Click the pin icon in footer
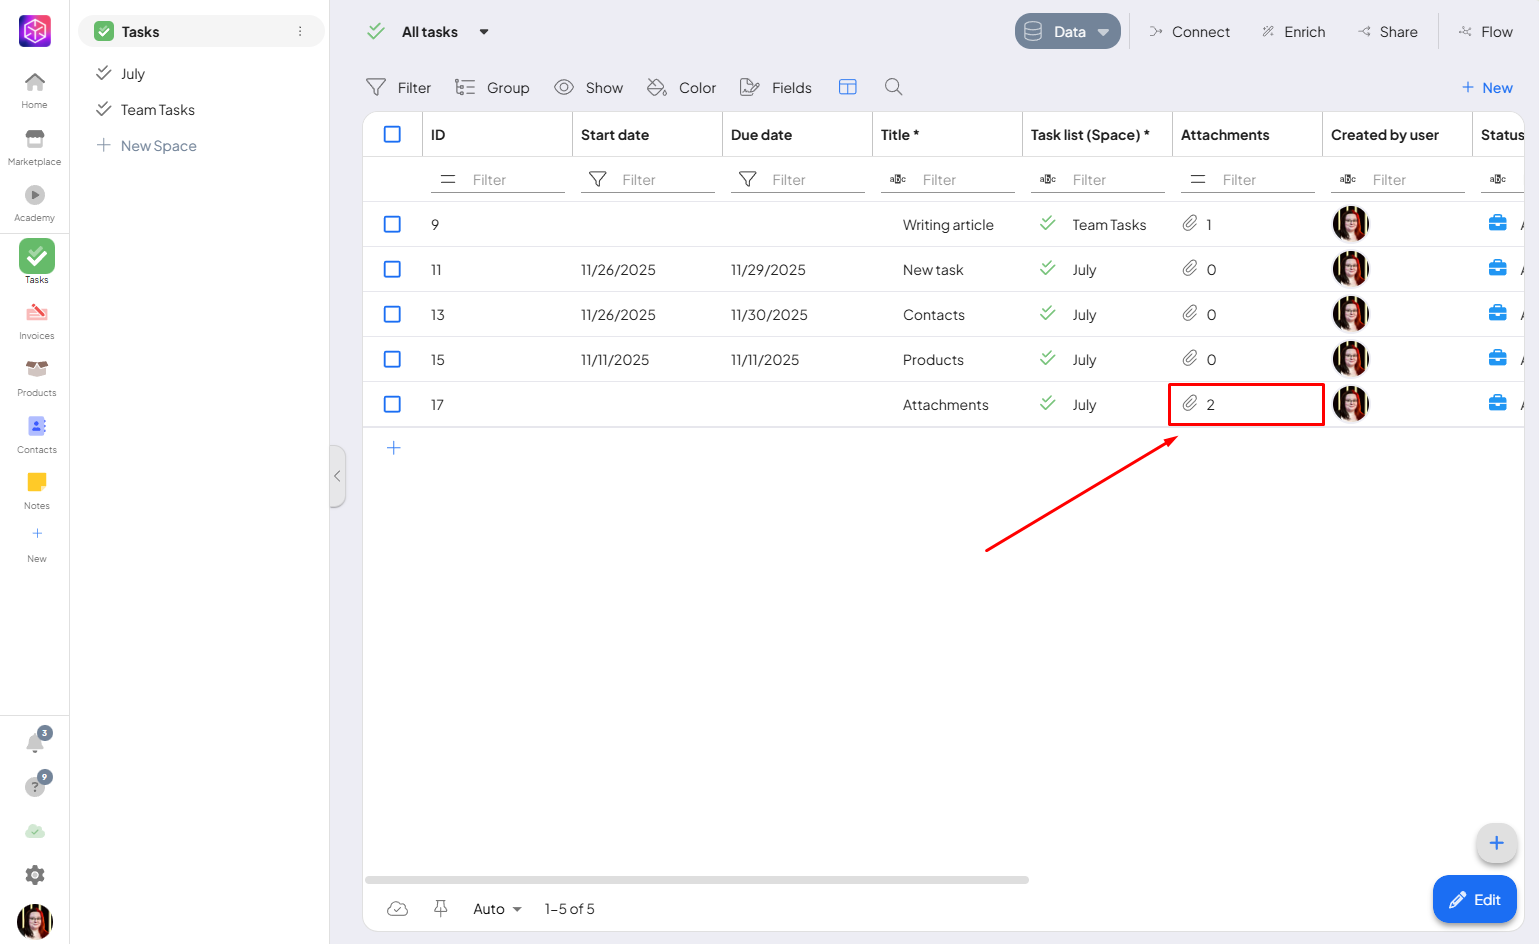Image resolution: width=1539 pixels, height=944 pixels. pyautogui.click(x=440, y=908)
